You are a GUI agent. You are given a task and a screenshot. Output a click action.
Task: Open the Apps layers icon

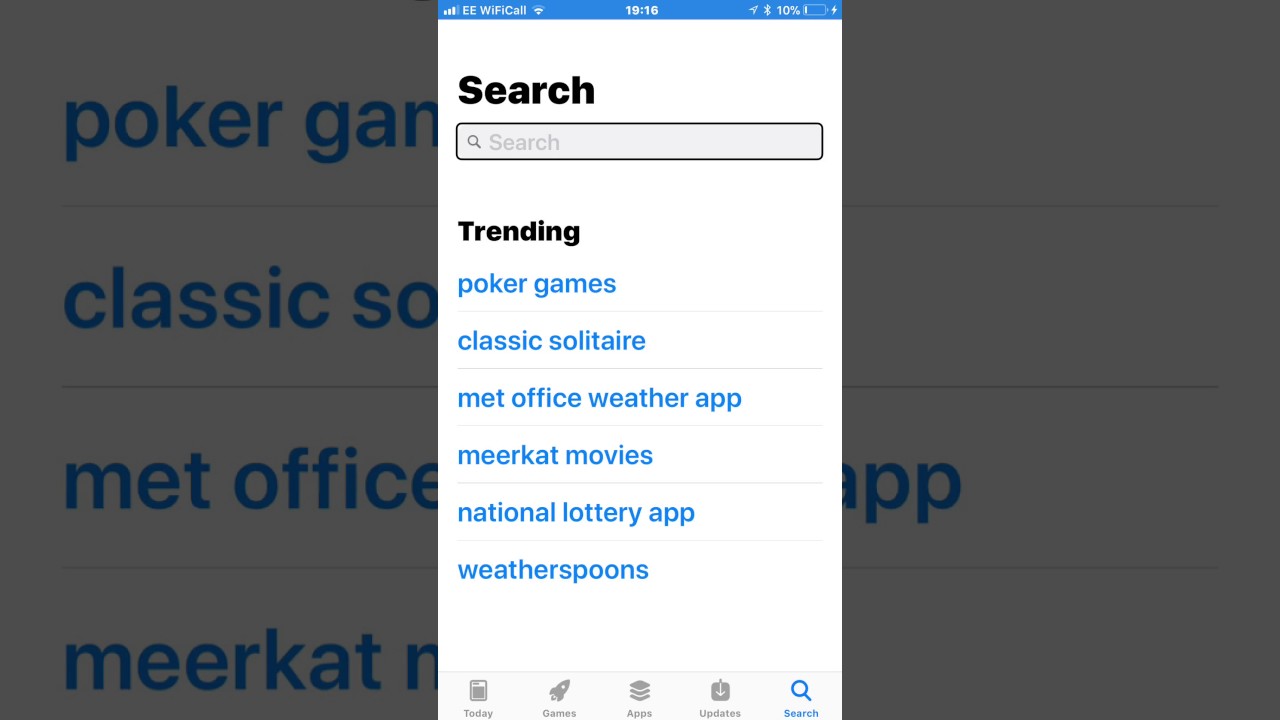pyautogui.click(x=640, y=691)
